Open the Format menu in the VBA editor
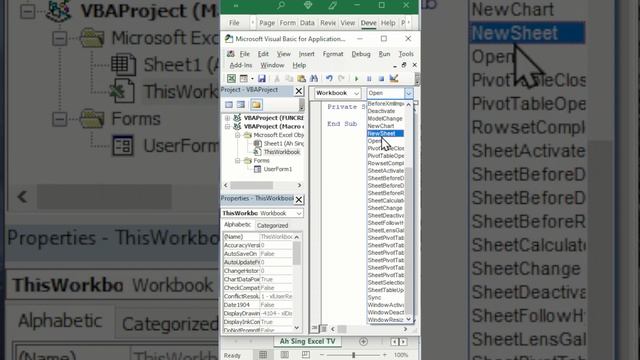This screenshot has height=360, width=640. [x=333, y=54]
